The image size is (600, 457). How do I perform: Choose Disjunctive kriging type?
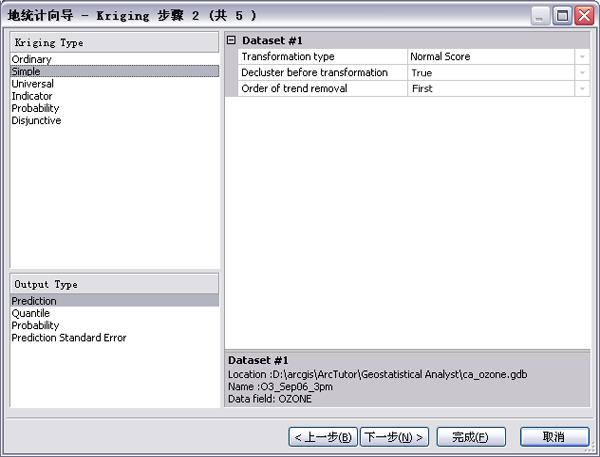coord(36,121)
